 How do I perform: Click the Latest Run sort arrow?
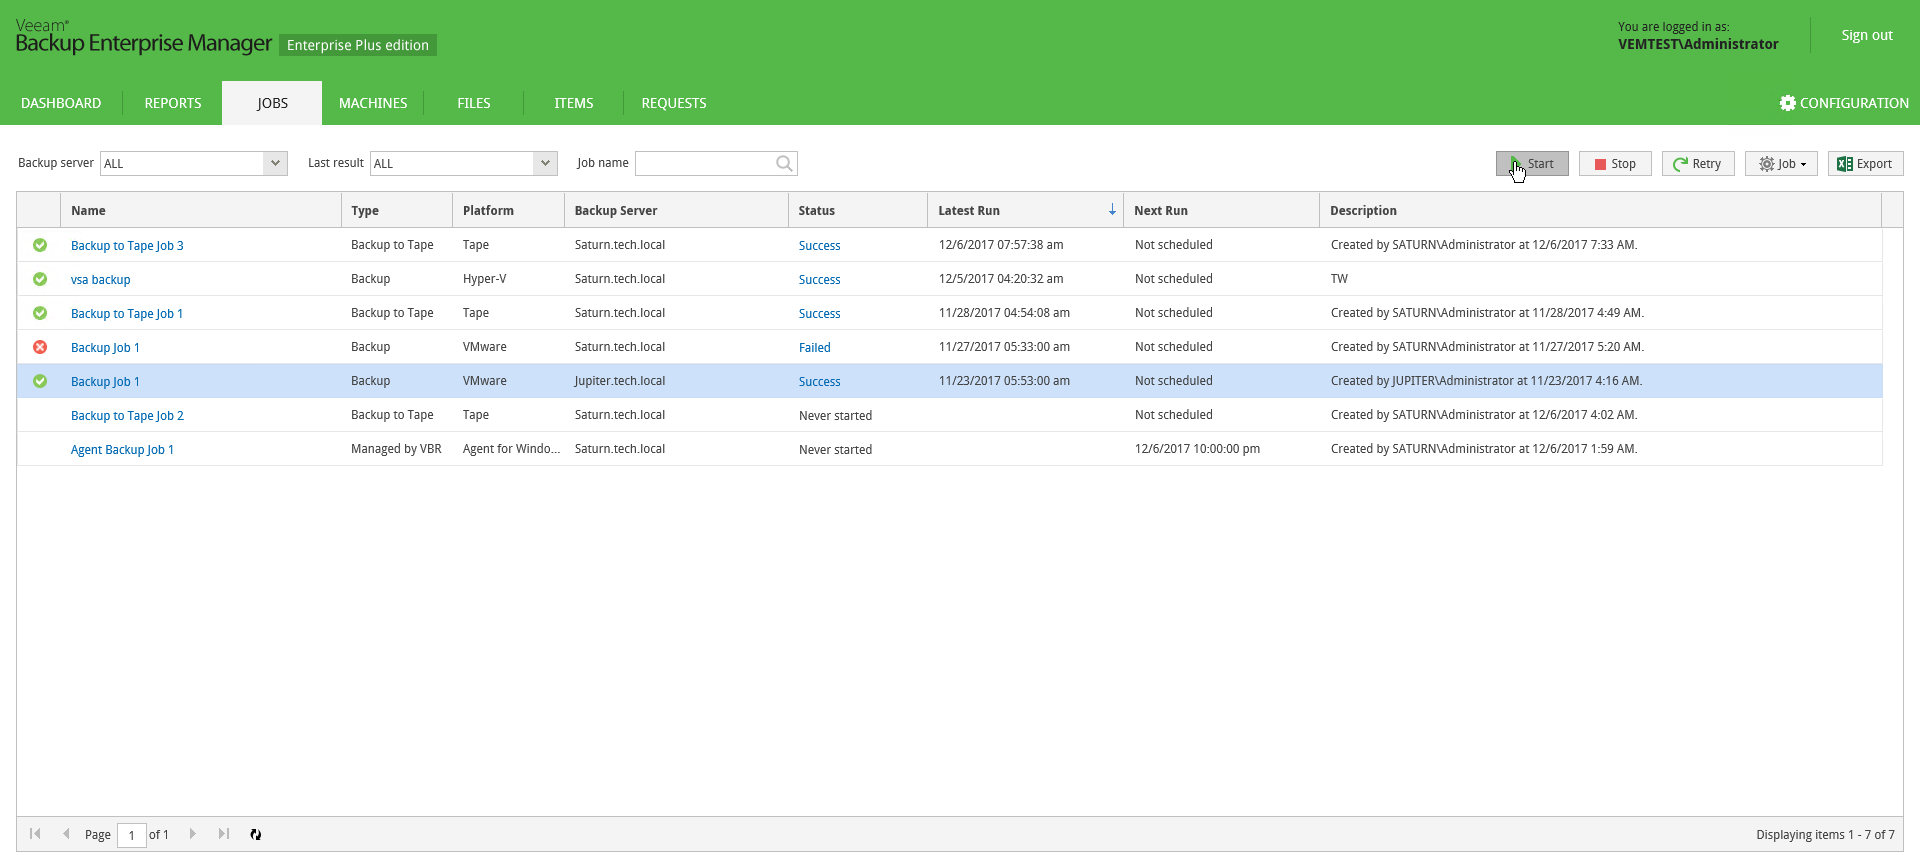pos(1112,210)
